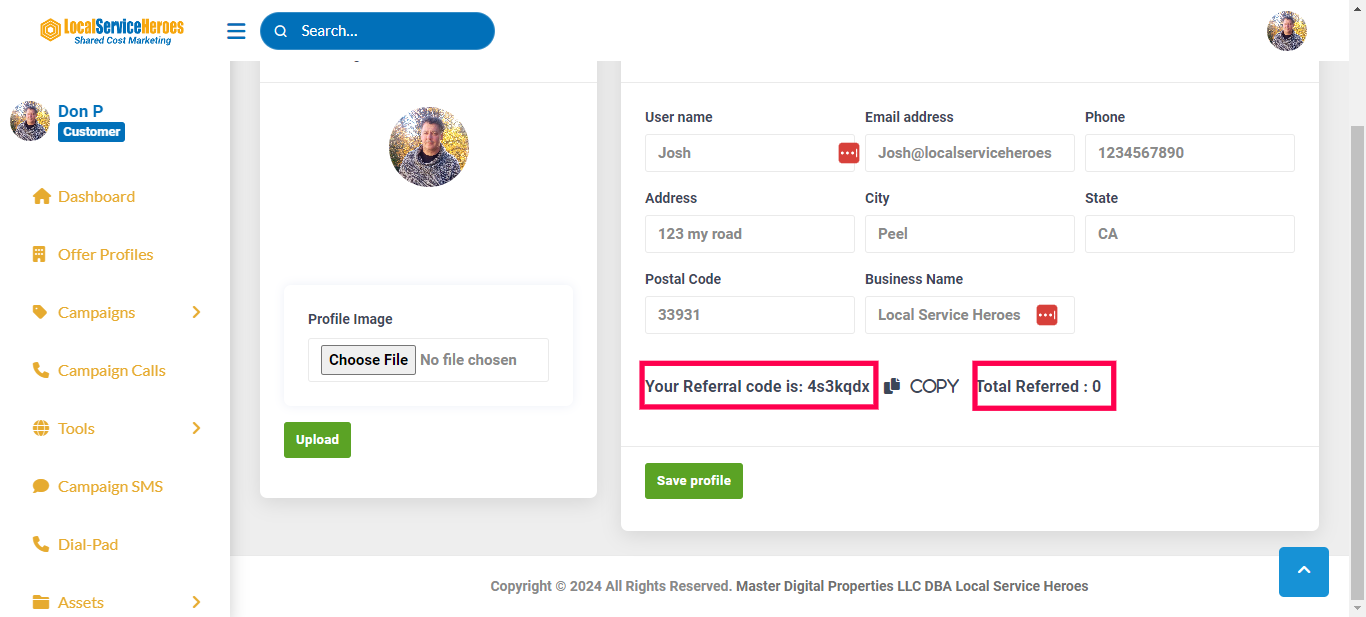Expand the Assets submenu chevron
The image size is (1366, 617).
pyautogui.click(x=196, y=602)
